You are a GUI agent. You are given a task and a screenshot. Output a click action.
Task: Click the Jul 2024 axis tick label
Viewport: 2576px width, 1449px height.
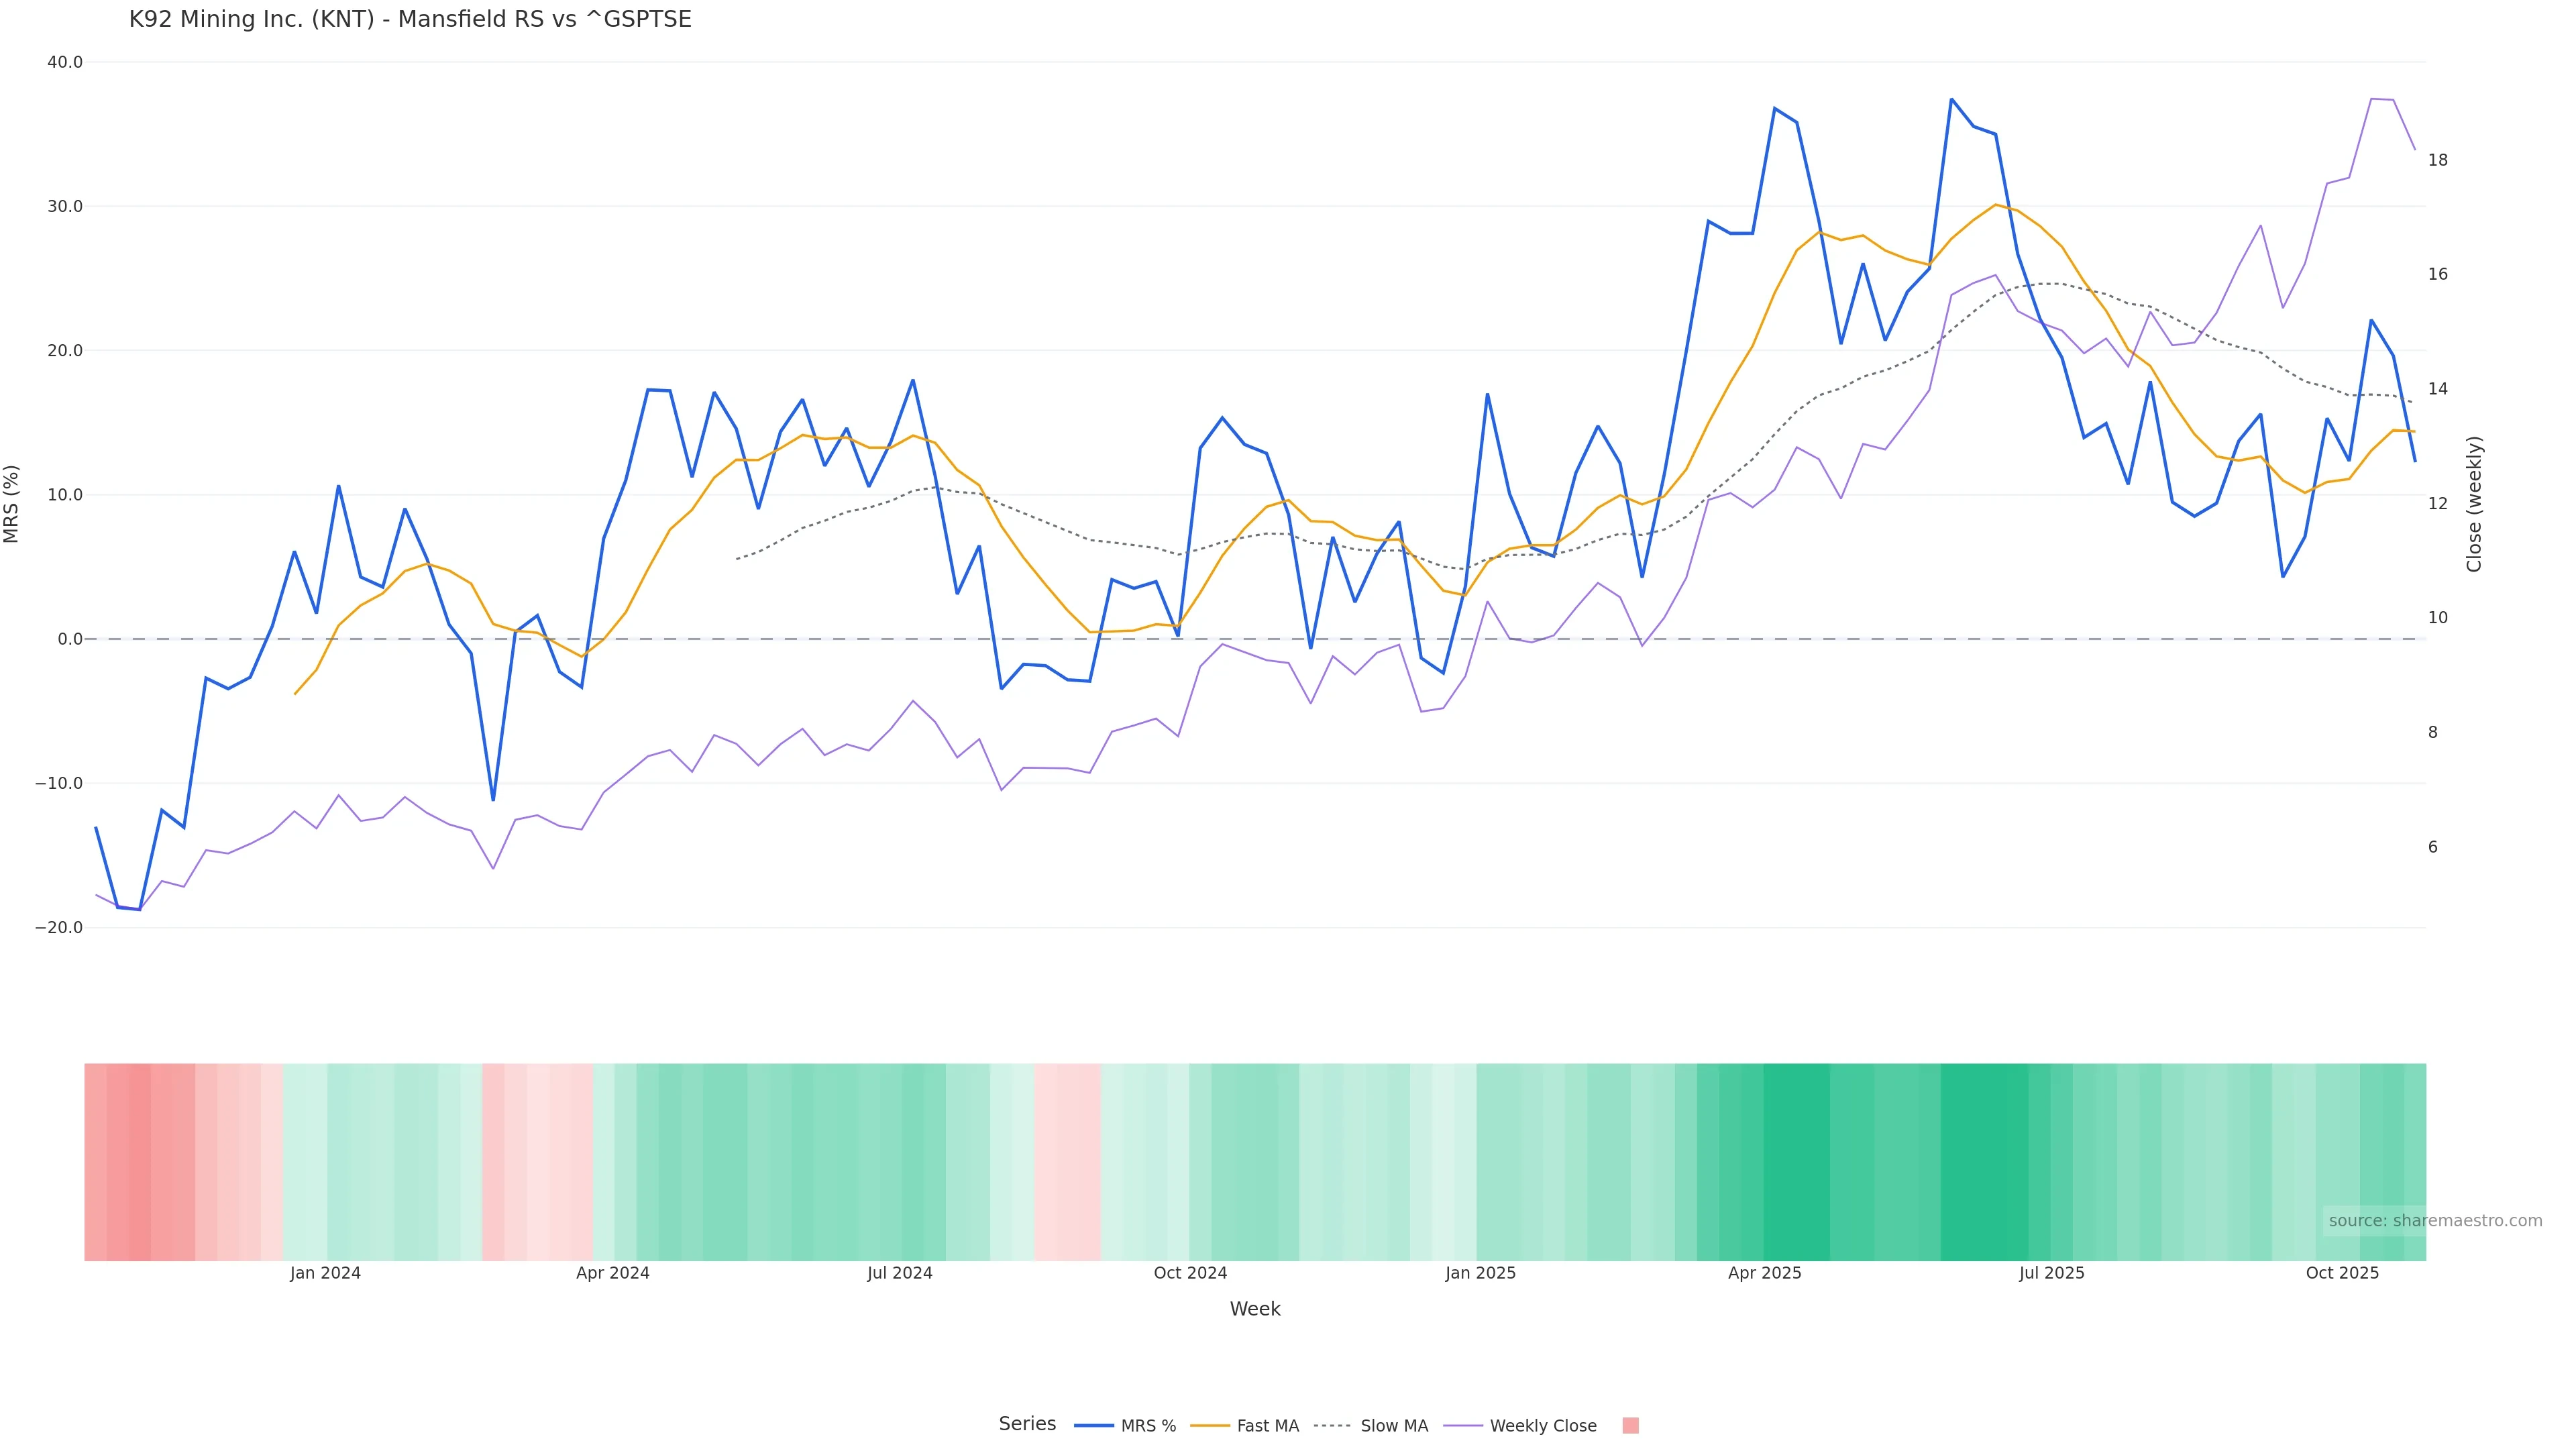pyautogui.click(x=899, y=1273)
